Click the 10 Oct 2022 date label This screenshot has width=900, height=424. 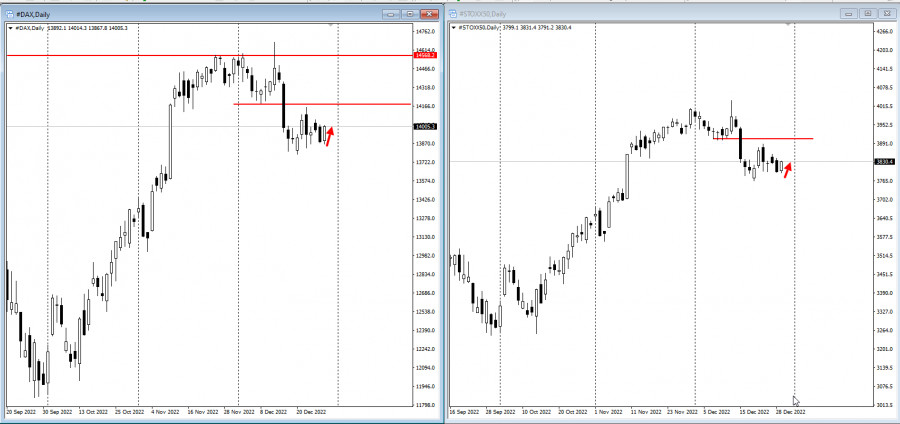[537, 412]
